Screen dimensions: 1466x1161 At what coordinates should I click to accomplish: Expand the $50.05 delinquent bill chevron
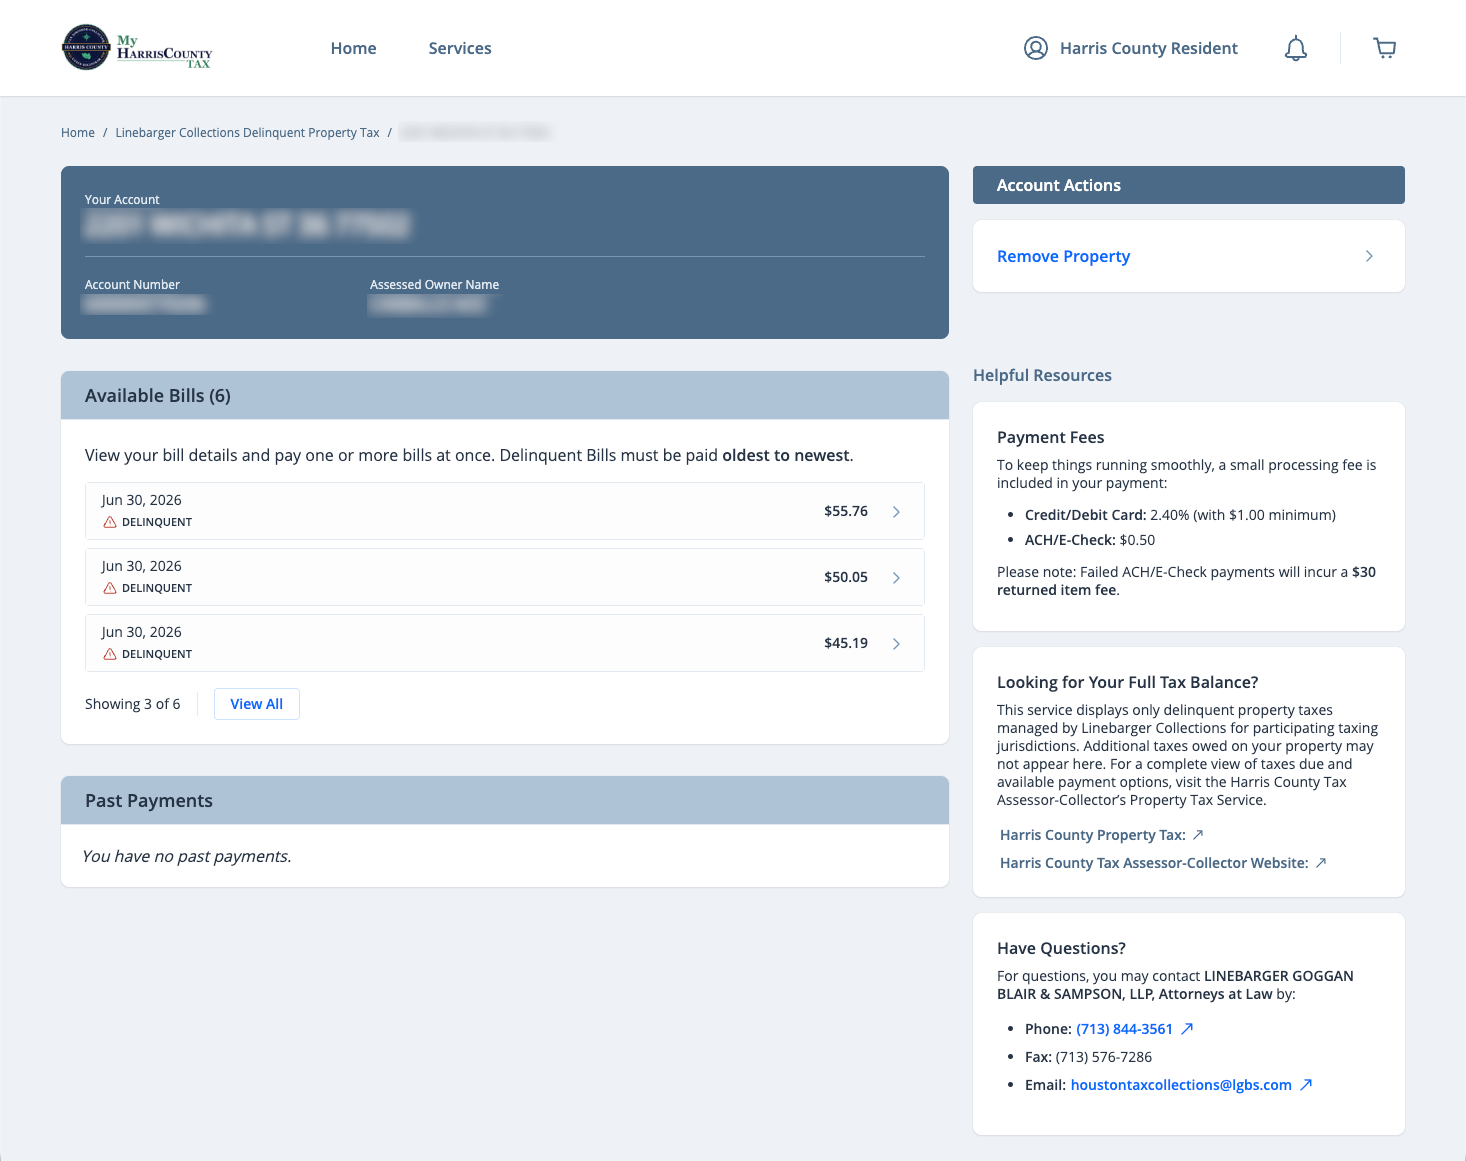point(896,578)
